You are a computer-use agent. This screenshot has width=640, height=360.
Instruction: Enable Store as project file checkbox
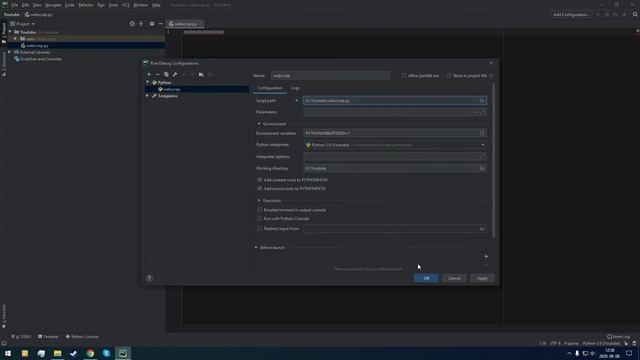pyautogui.click(x=449, y=76)
